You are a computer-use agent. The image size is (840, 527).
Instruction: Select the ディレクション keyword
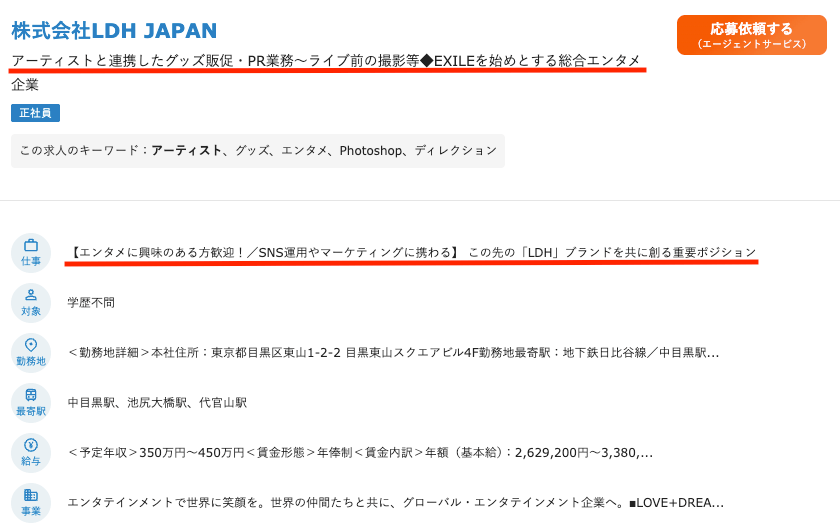pyautogui.click(x=456, y=150)
